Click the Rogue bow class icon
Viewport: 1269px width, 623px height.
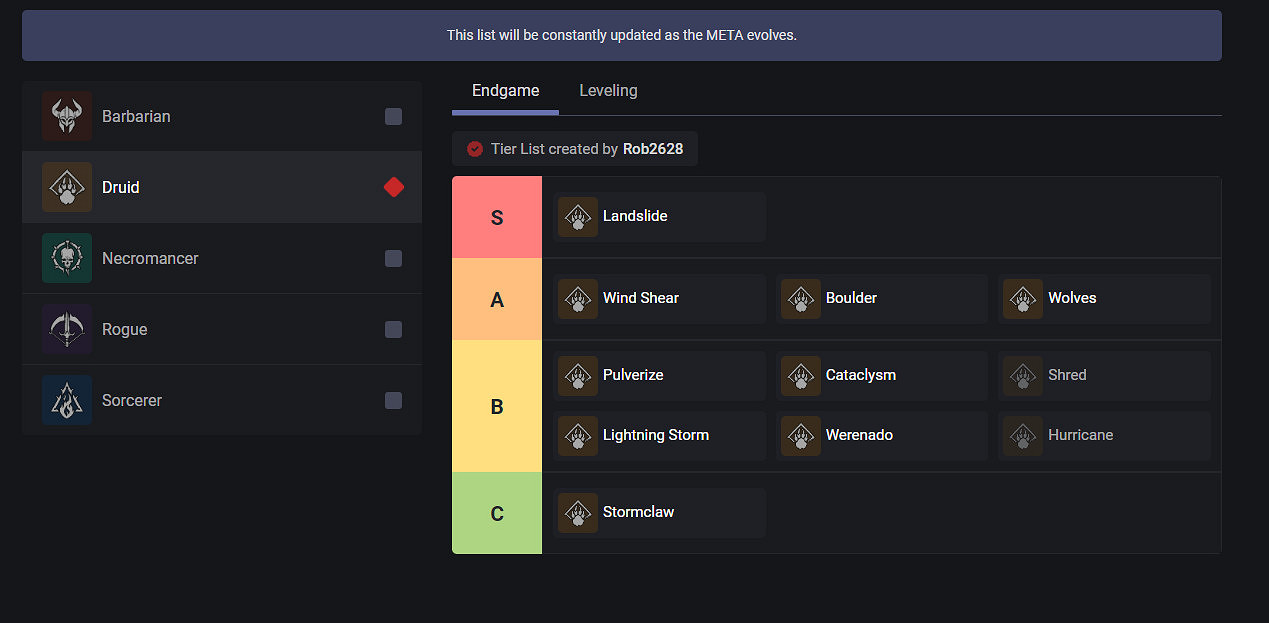click(x=67, y=329)
